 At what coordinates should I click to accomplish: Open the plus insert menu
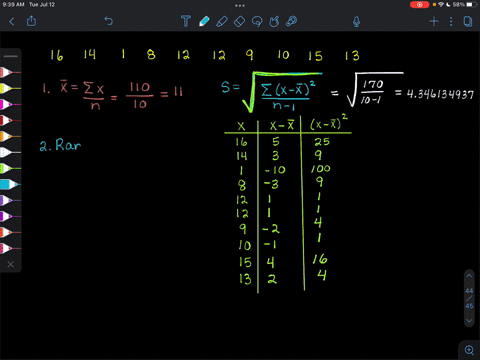[x=434, y=22]
